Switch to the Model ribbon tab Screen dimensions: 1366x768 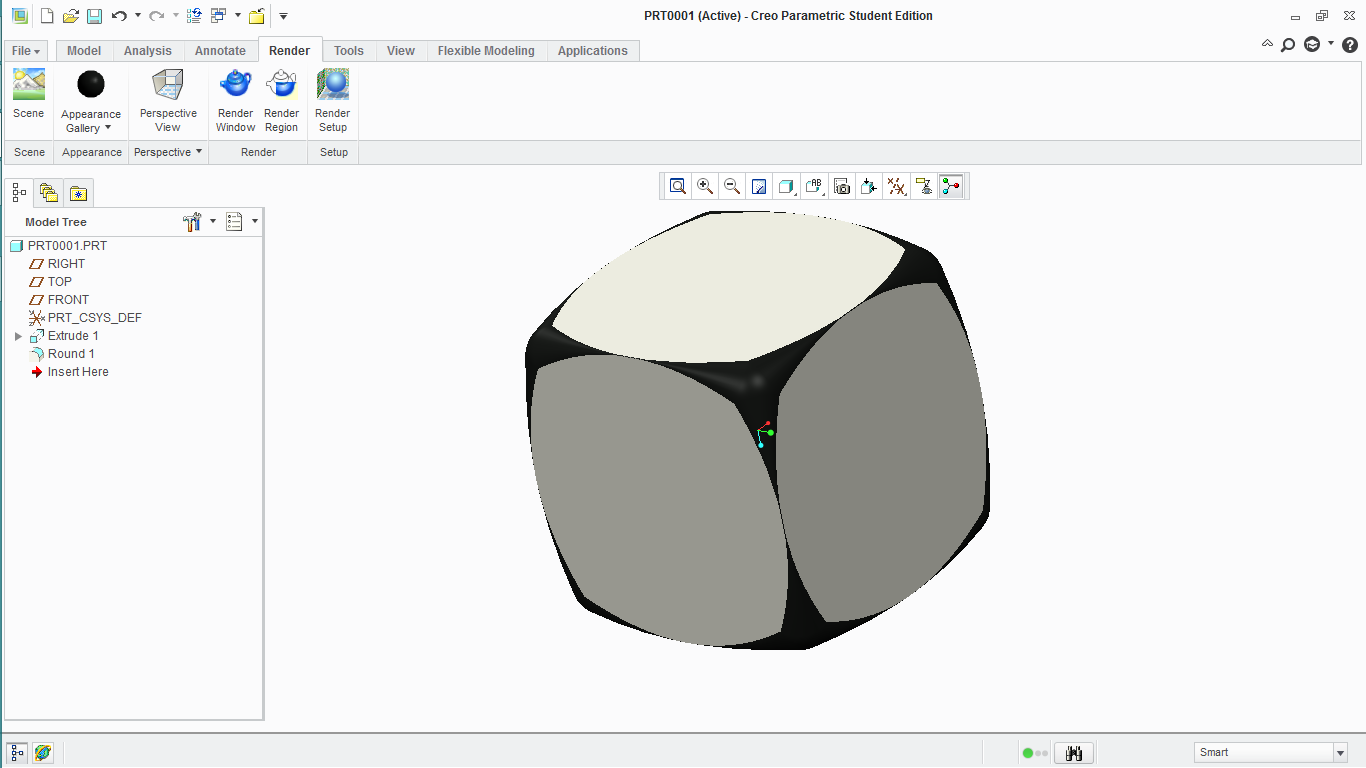coord(84,51)
